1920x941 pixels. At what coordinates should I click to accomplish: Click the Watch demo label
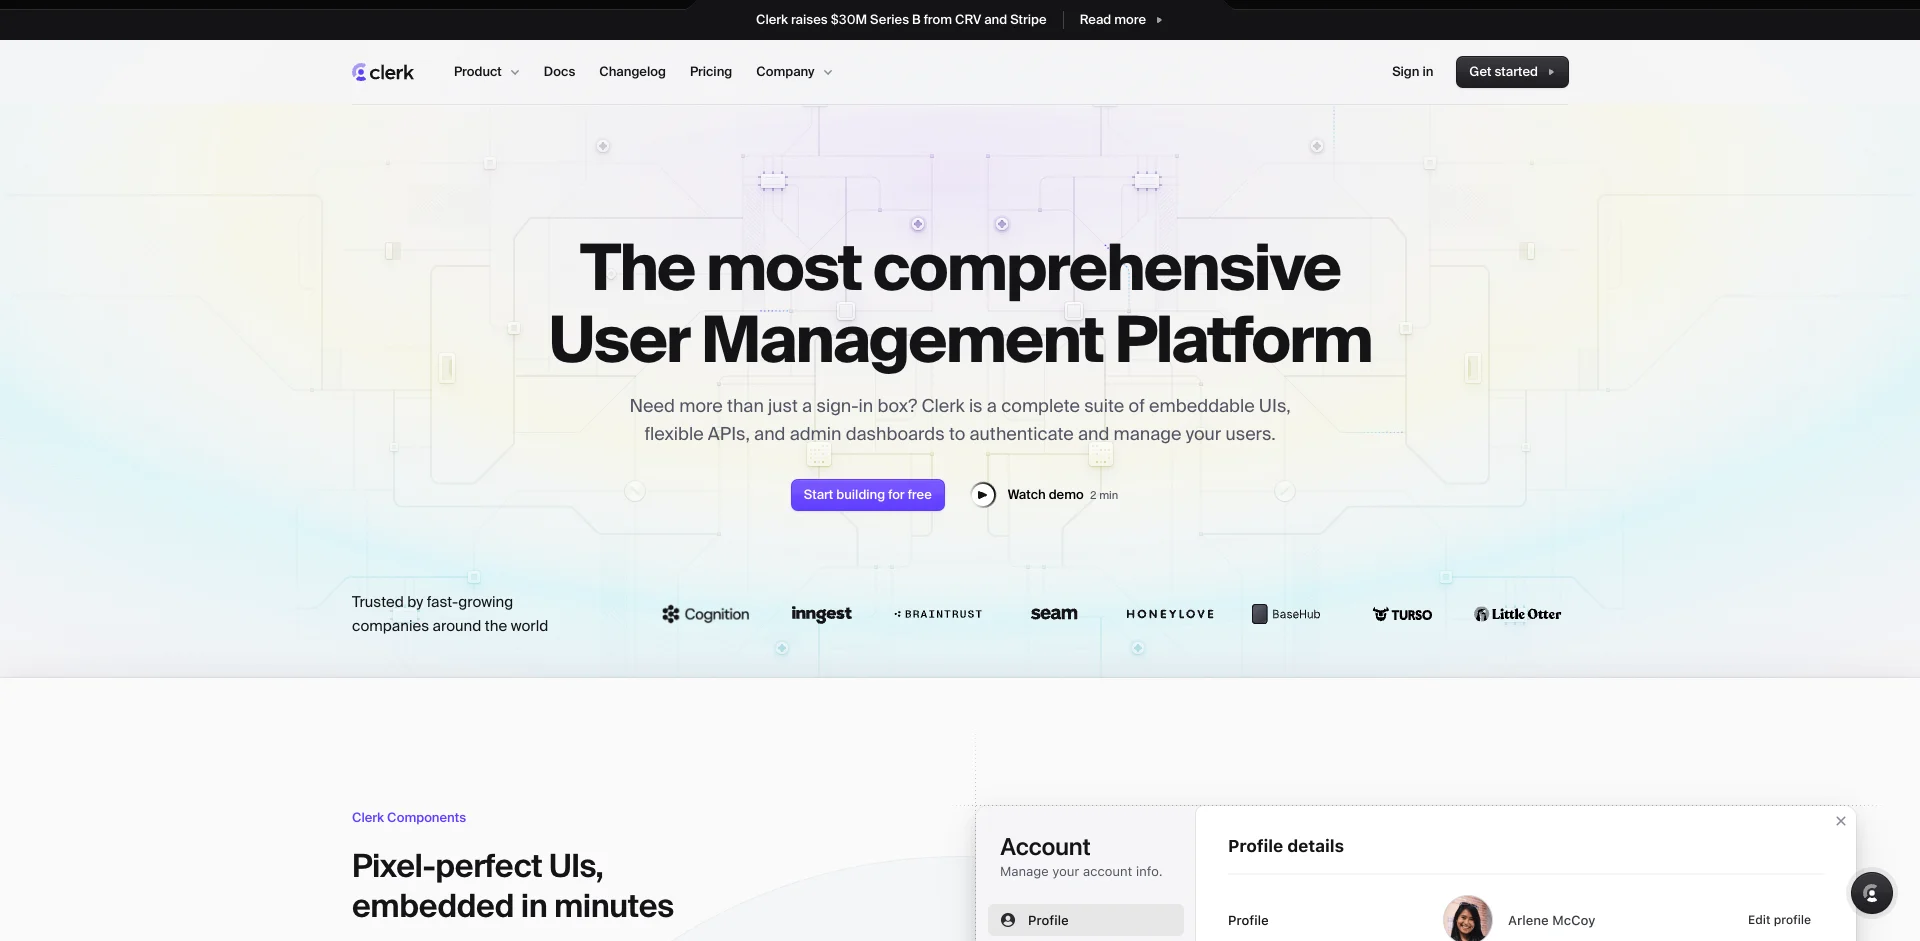(x=1045, y=495)
